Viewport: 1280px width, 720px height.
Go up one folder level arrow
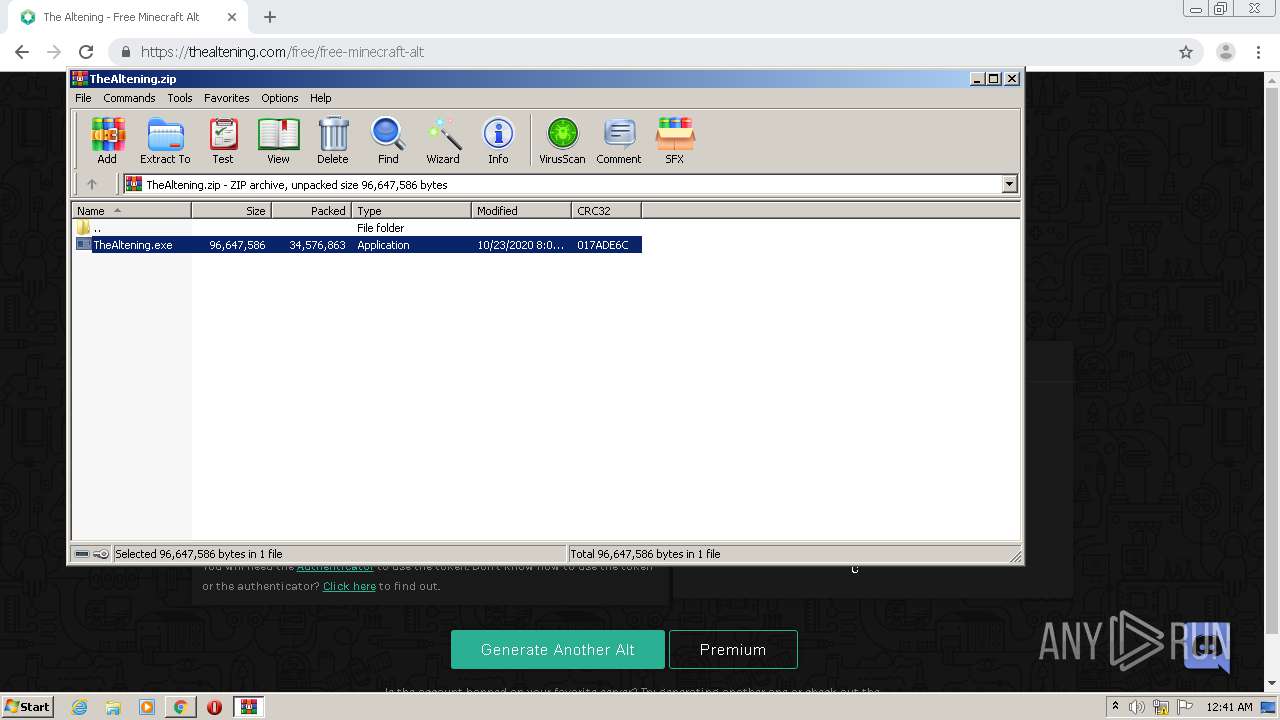(x=92, y=184)
